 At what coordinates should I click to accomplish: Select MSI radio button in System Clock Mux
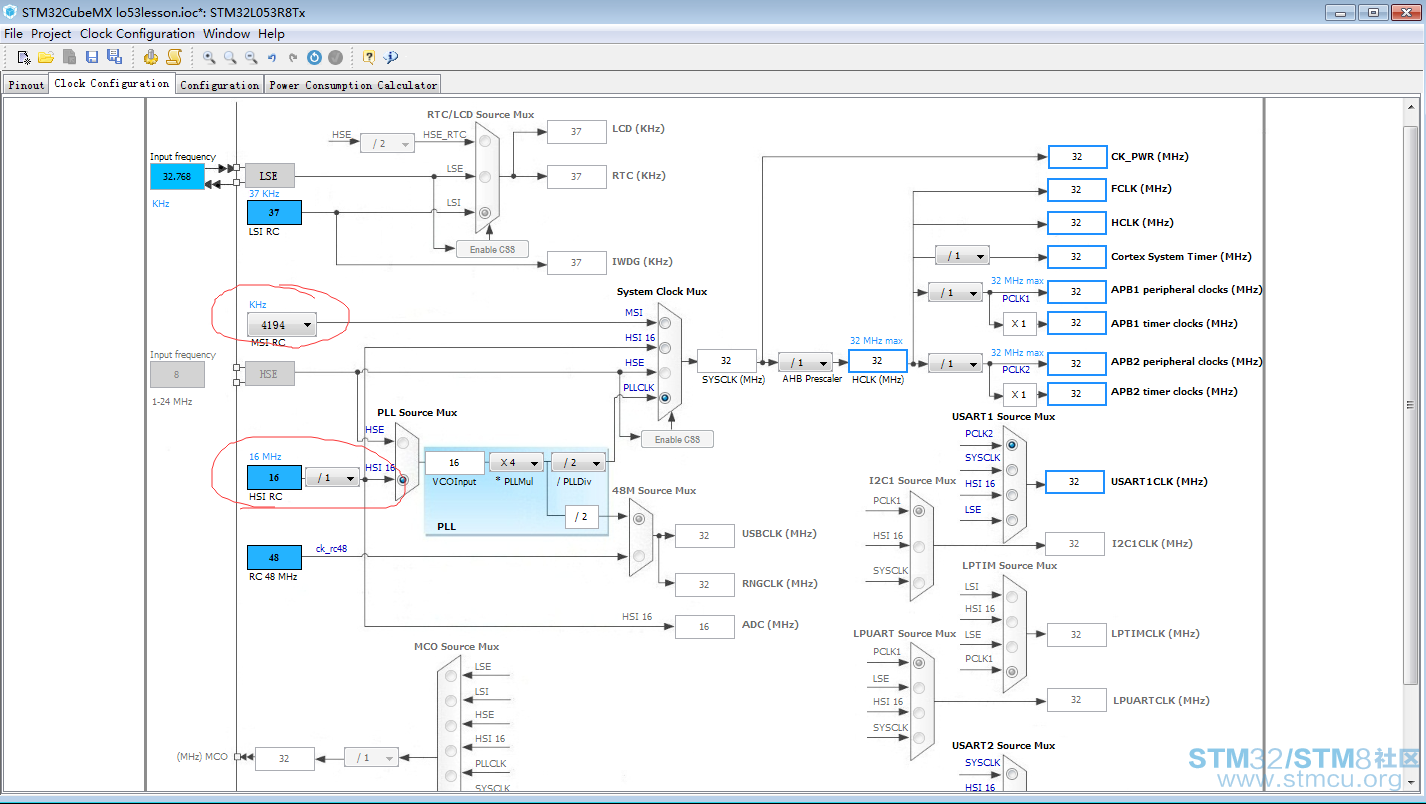click(x=665, y=323)
